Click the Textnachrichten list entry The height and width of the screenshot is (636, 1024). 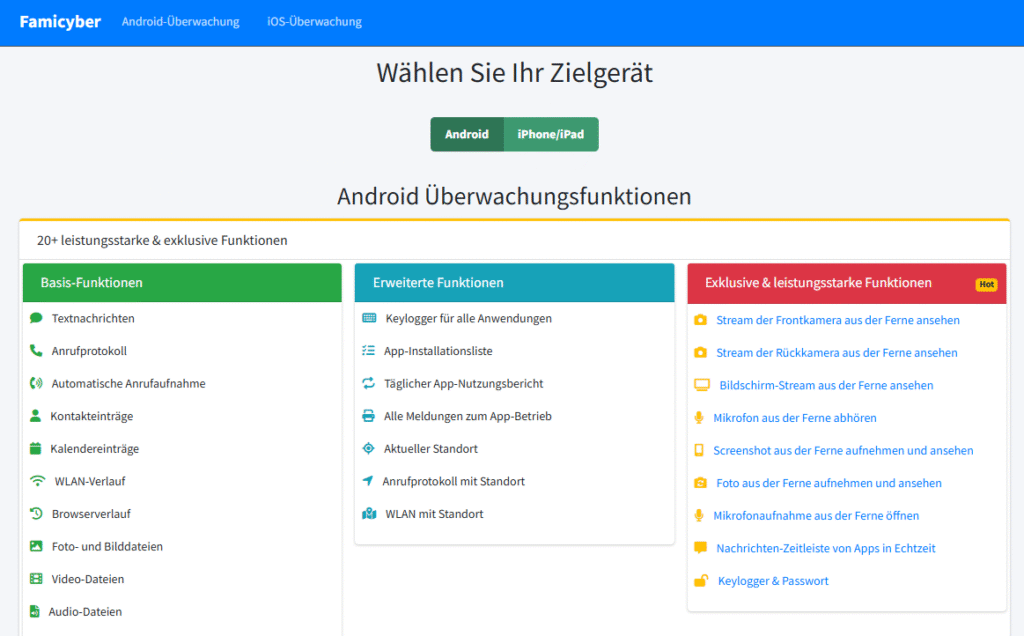[x=93, y=318]
